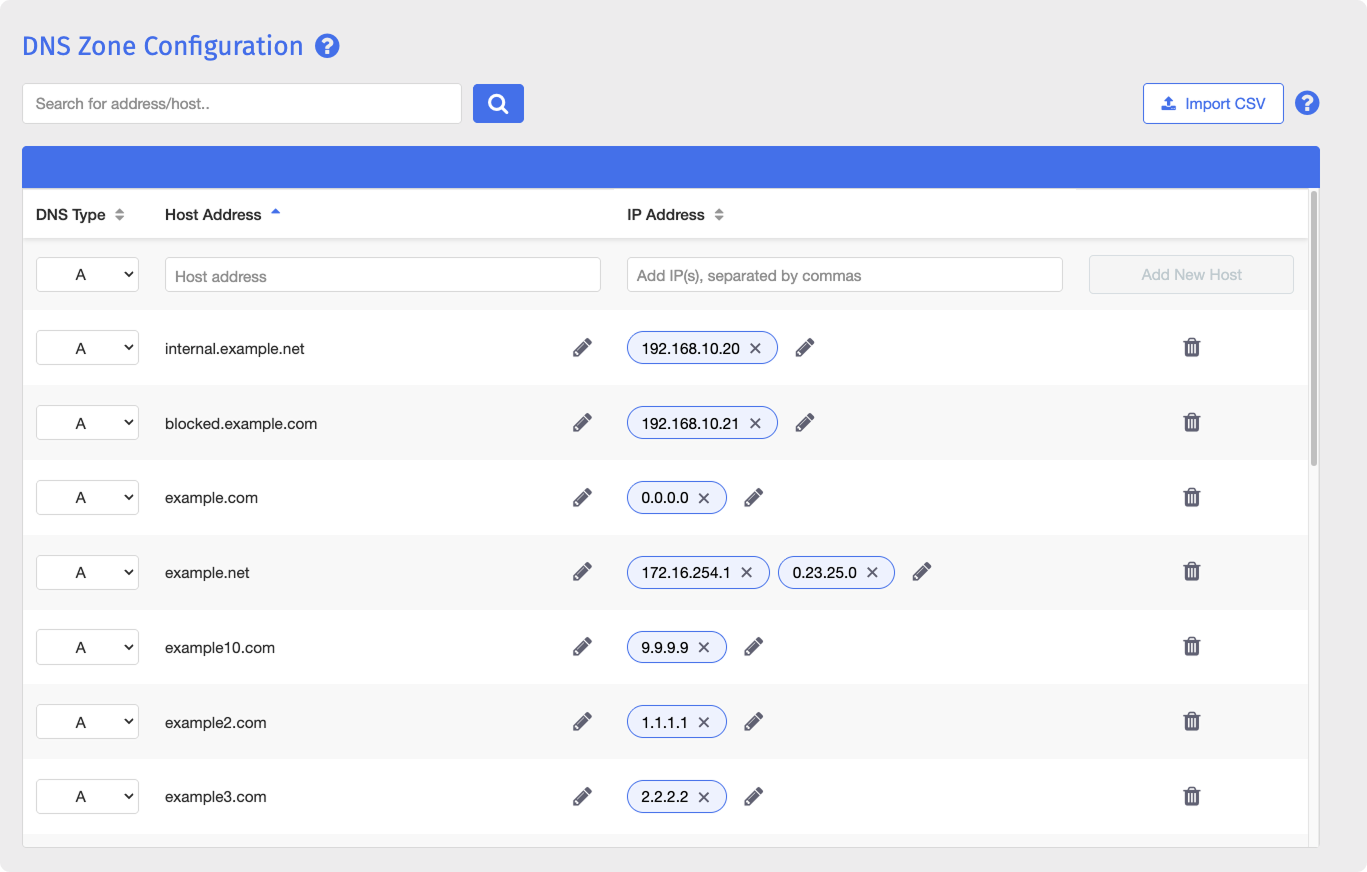Remove IP 172.16.254.1 tag
1367x872 pixels.
[x=746, y=573]
